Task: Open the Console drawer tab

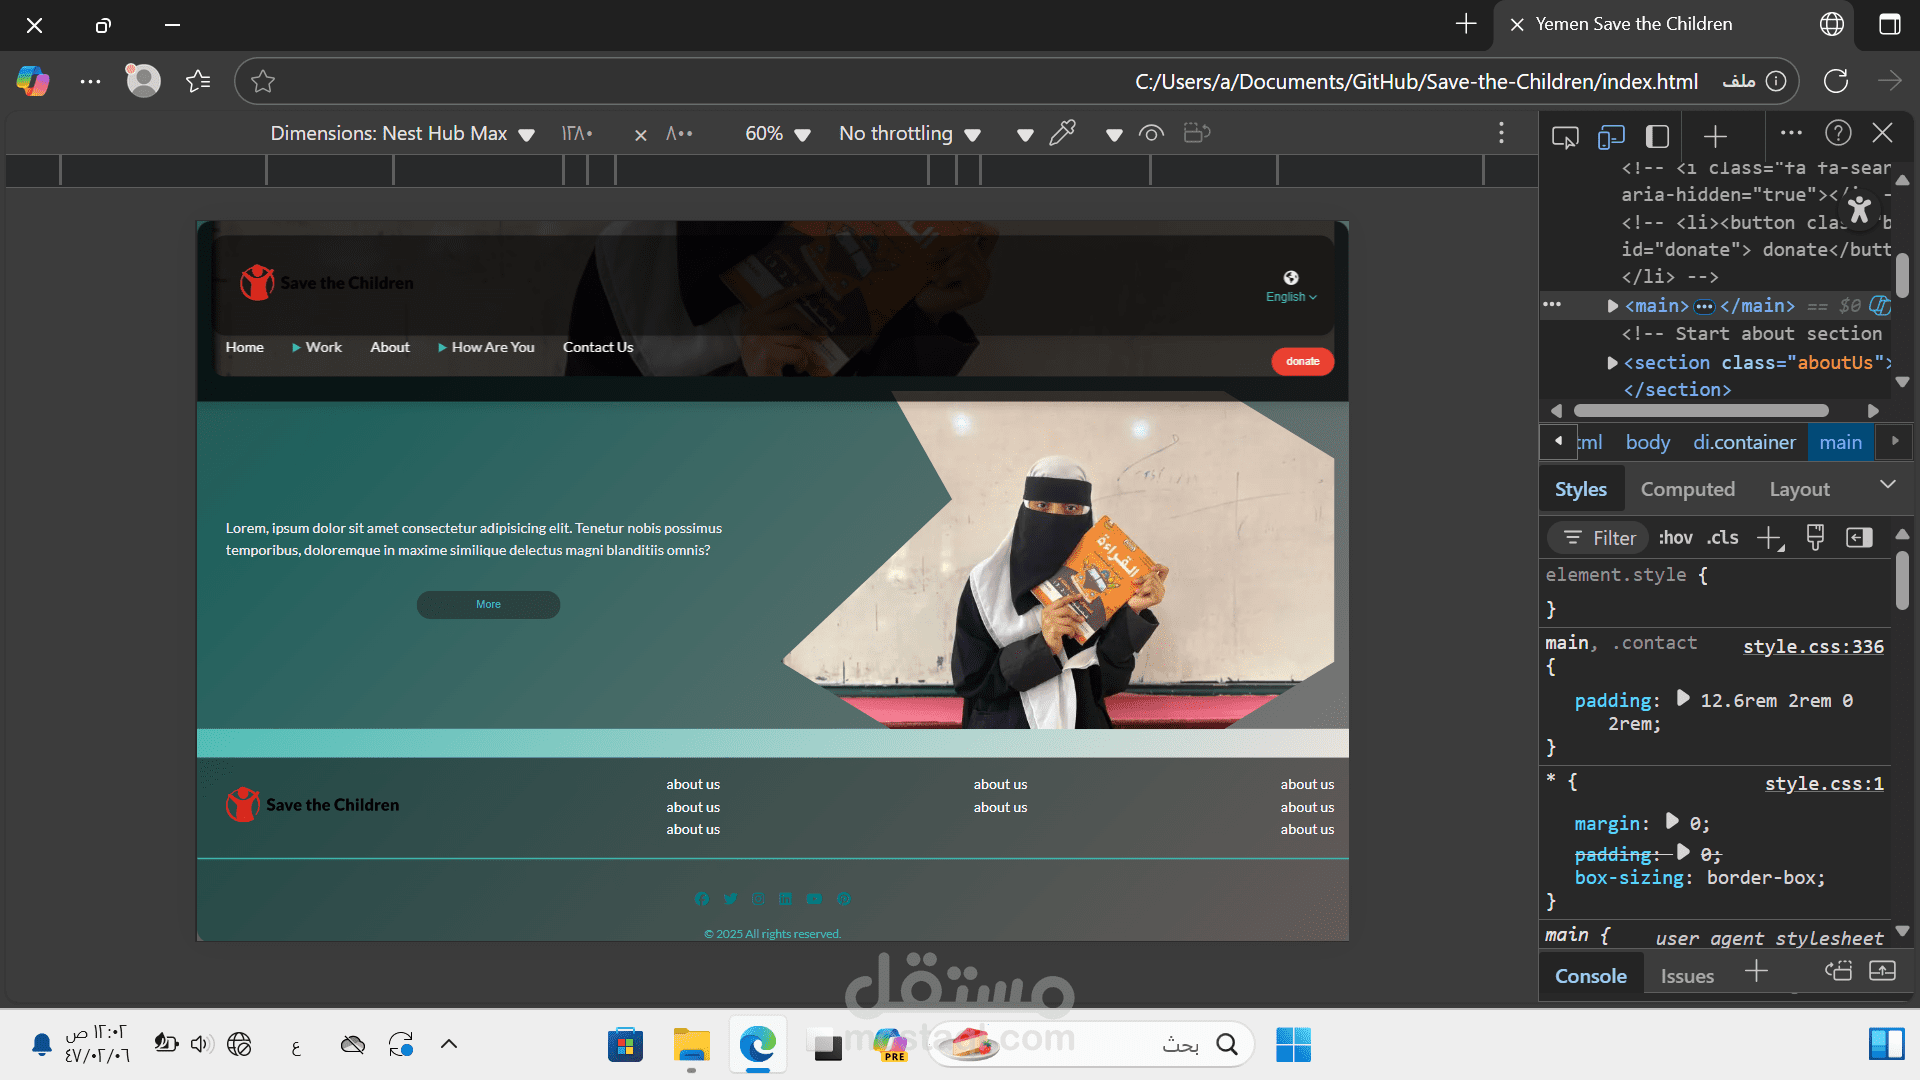Action: click(1590, 976)
